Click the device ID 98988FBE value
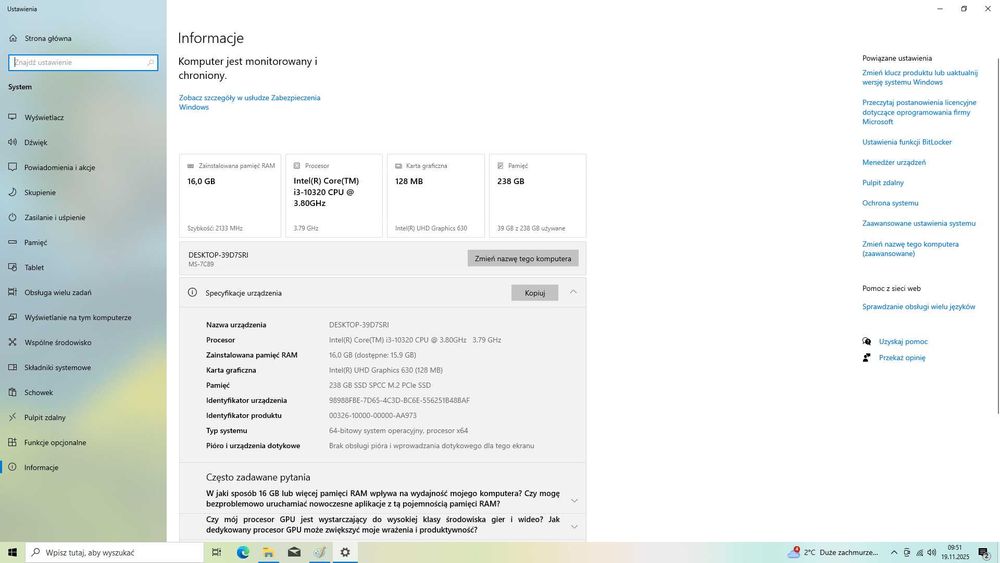The height and width of the screenshot is (563, 1000). pos(399,400)
